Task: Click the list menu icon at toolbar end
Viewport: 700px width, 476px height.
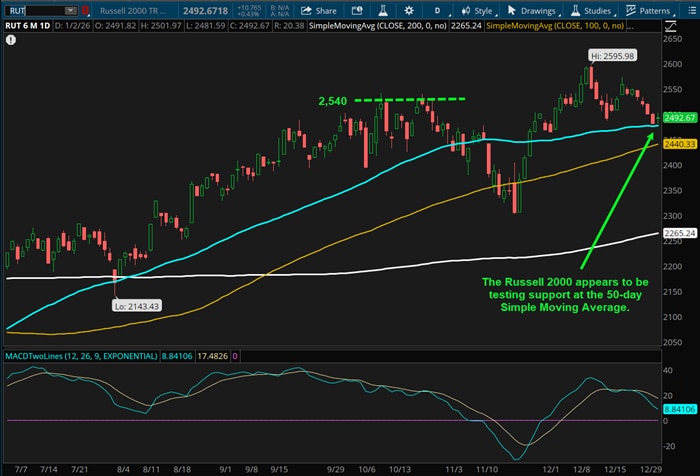Action: click(x=692, y=11)
